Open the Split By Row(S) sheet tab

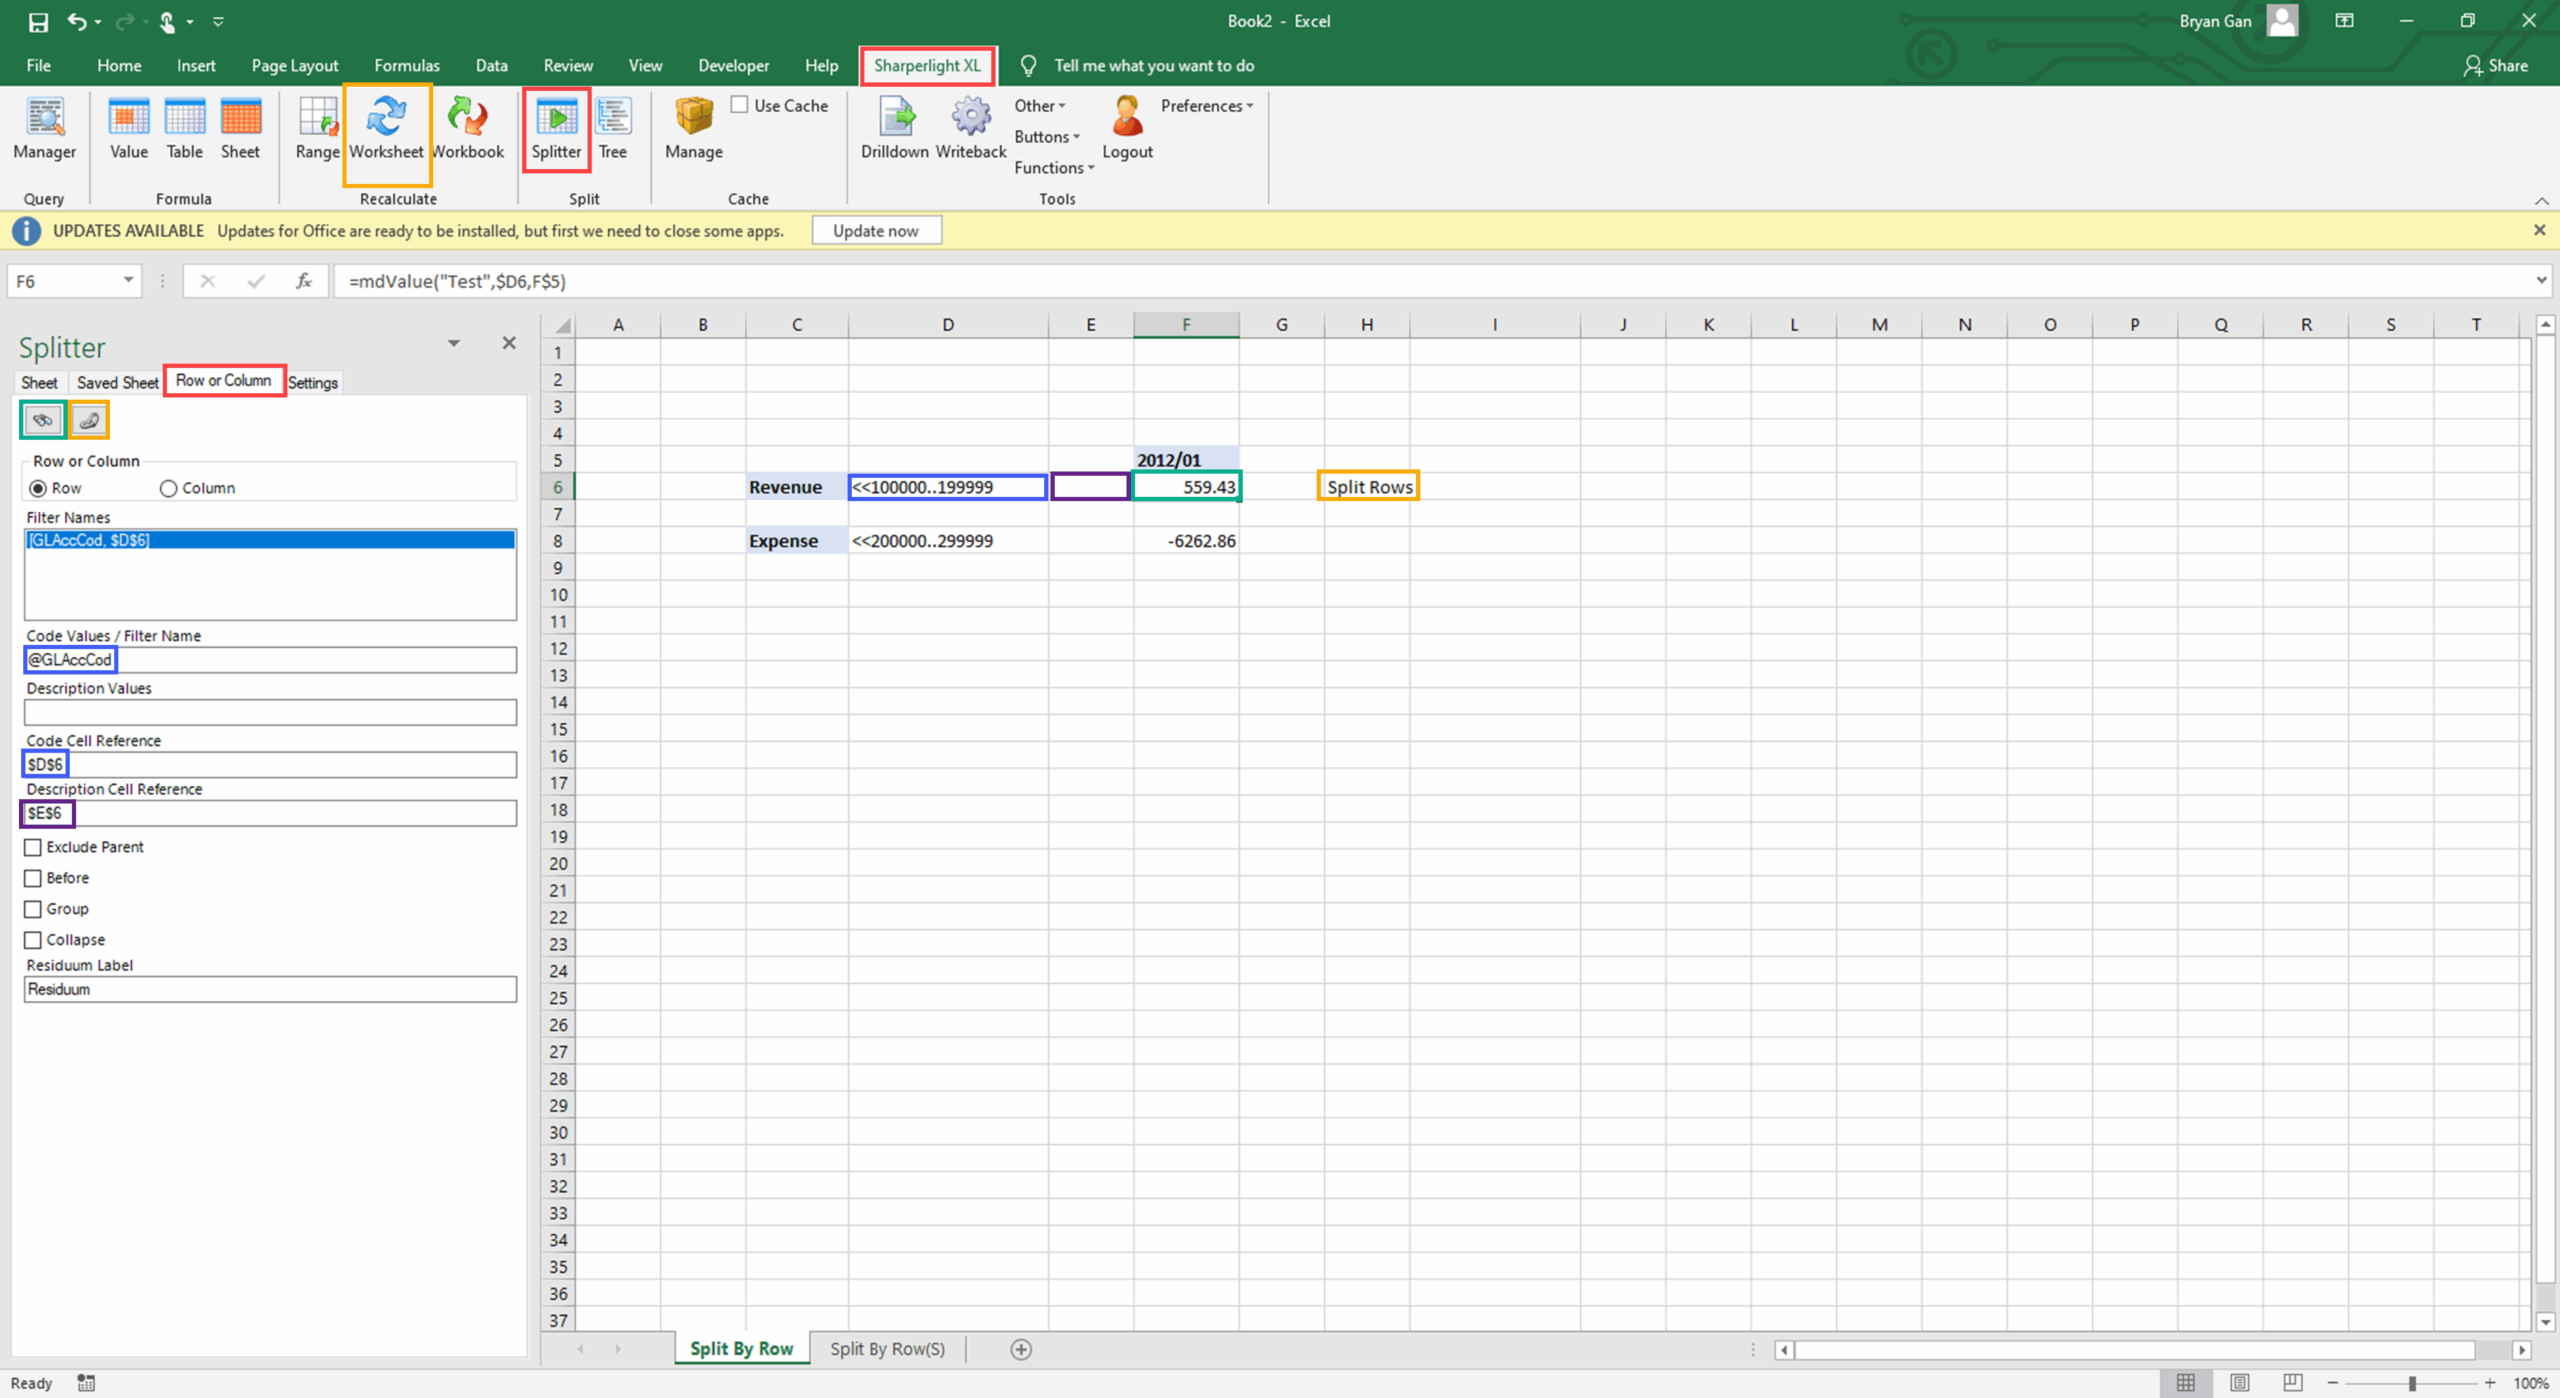(887, 1349)
